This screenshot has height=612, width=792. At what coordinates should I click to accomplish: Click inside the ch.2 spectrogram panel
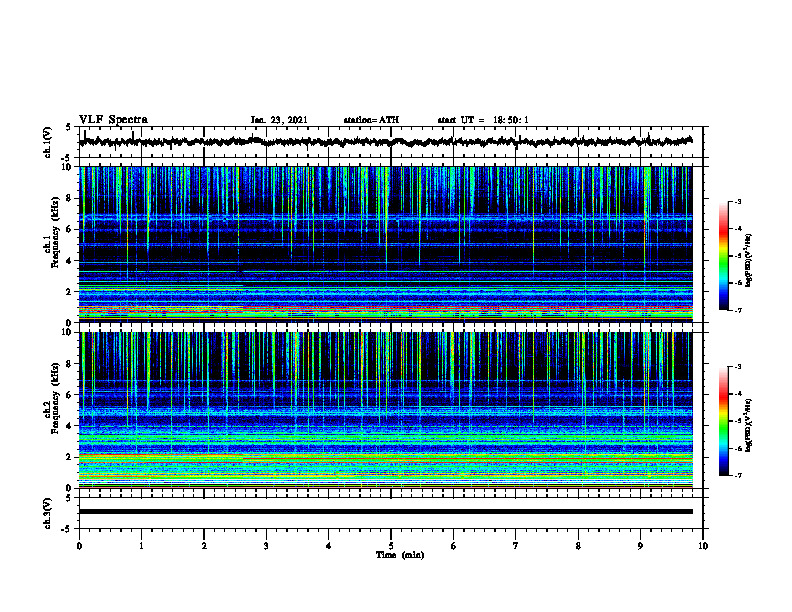385,410
